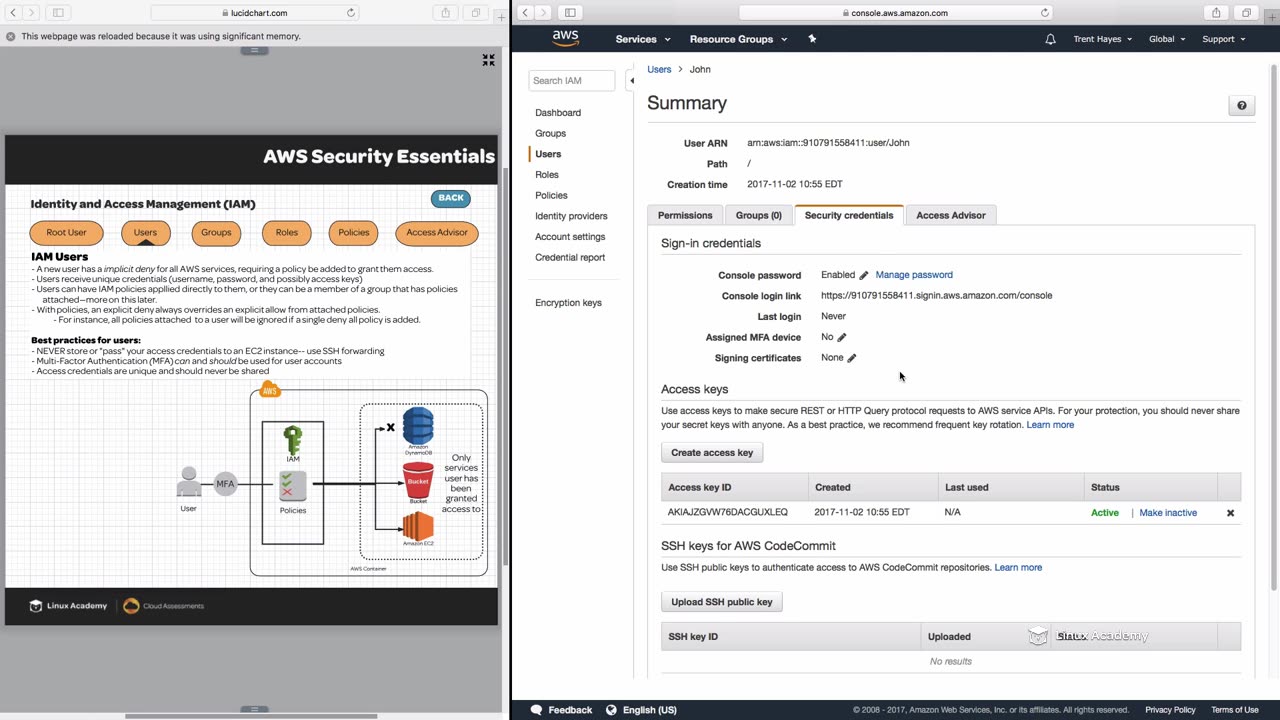Click the pencil icon beside Console password

click(x=864, y=275)
